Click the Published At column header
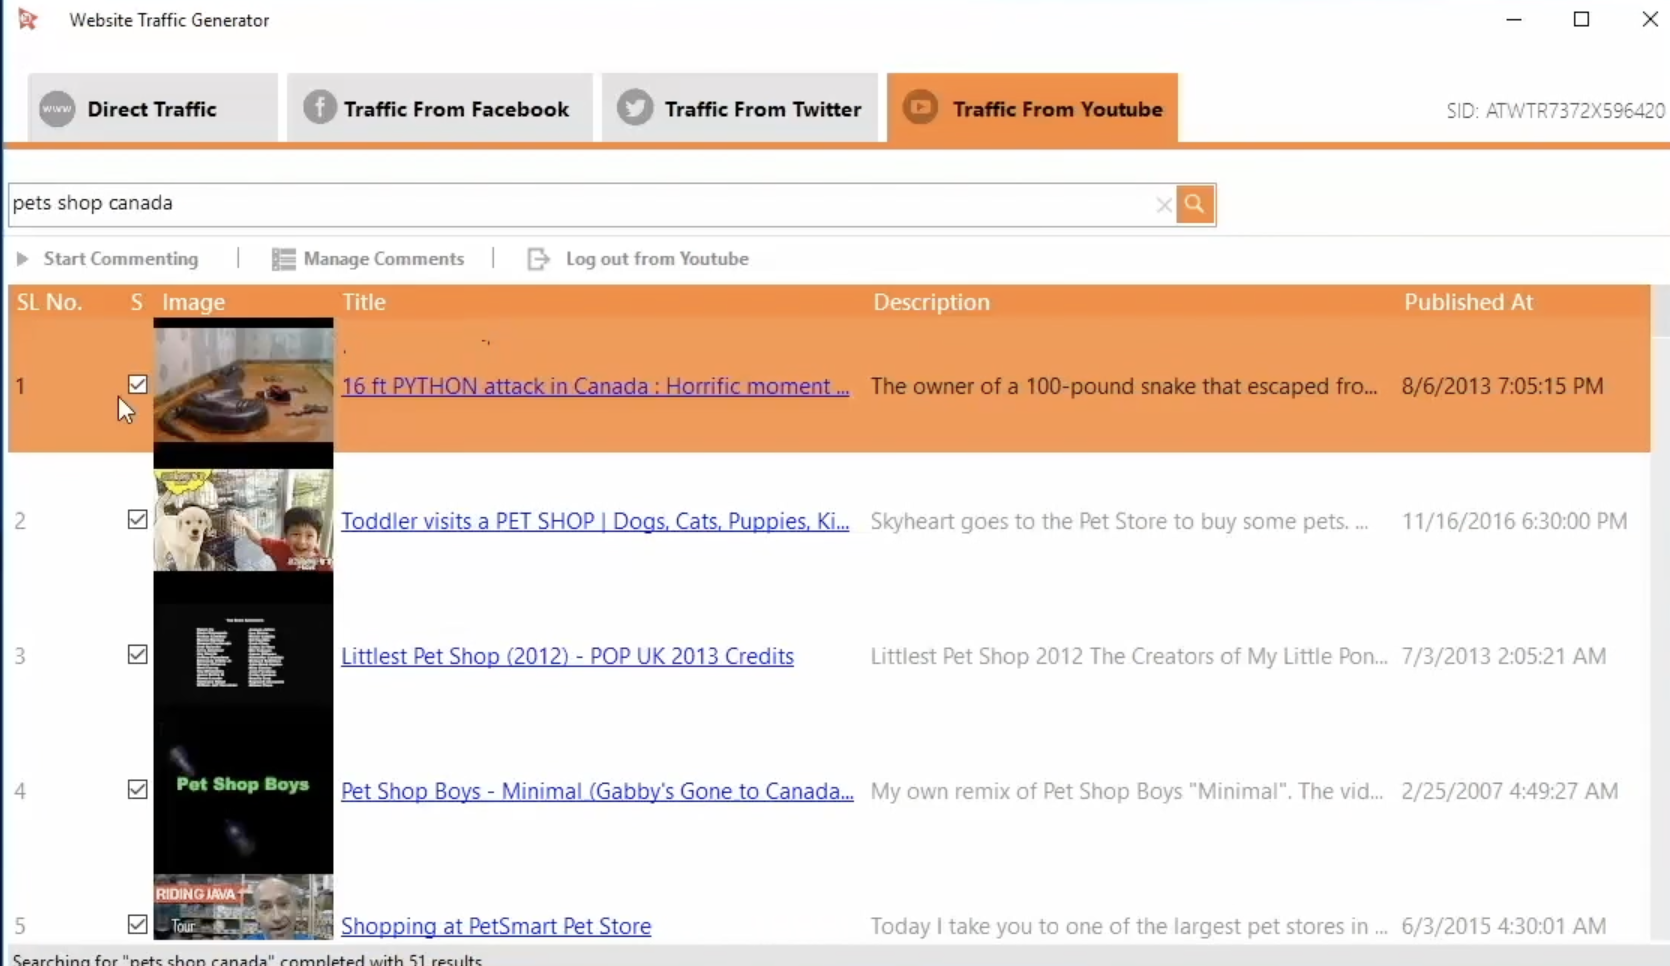Viewport: 1670px width, 966px height. point(1468,302)
